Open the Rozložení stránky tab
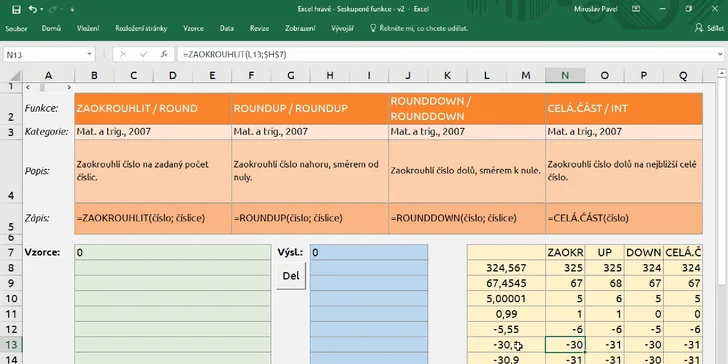 (141, 28)
